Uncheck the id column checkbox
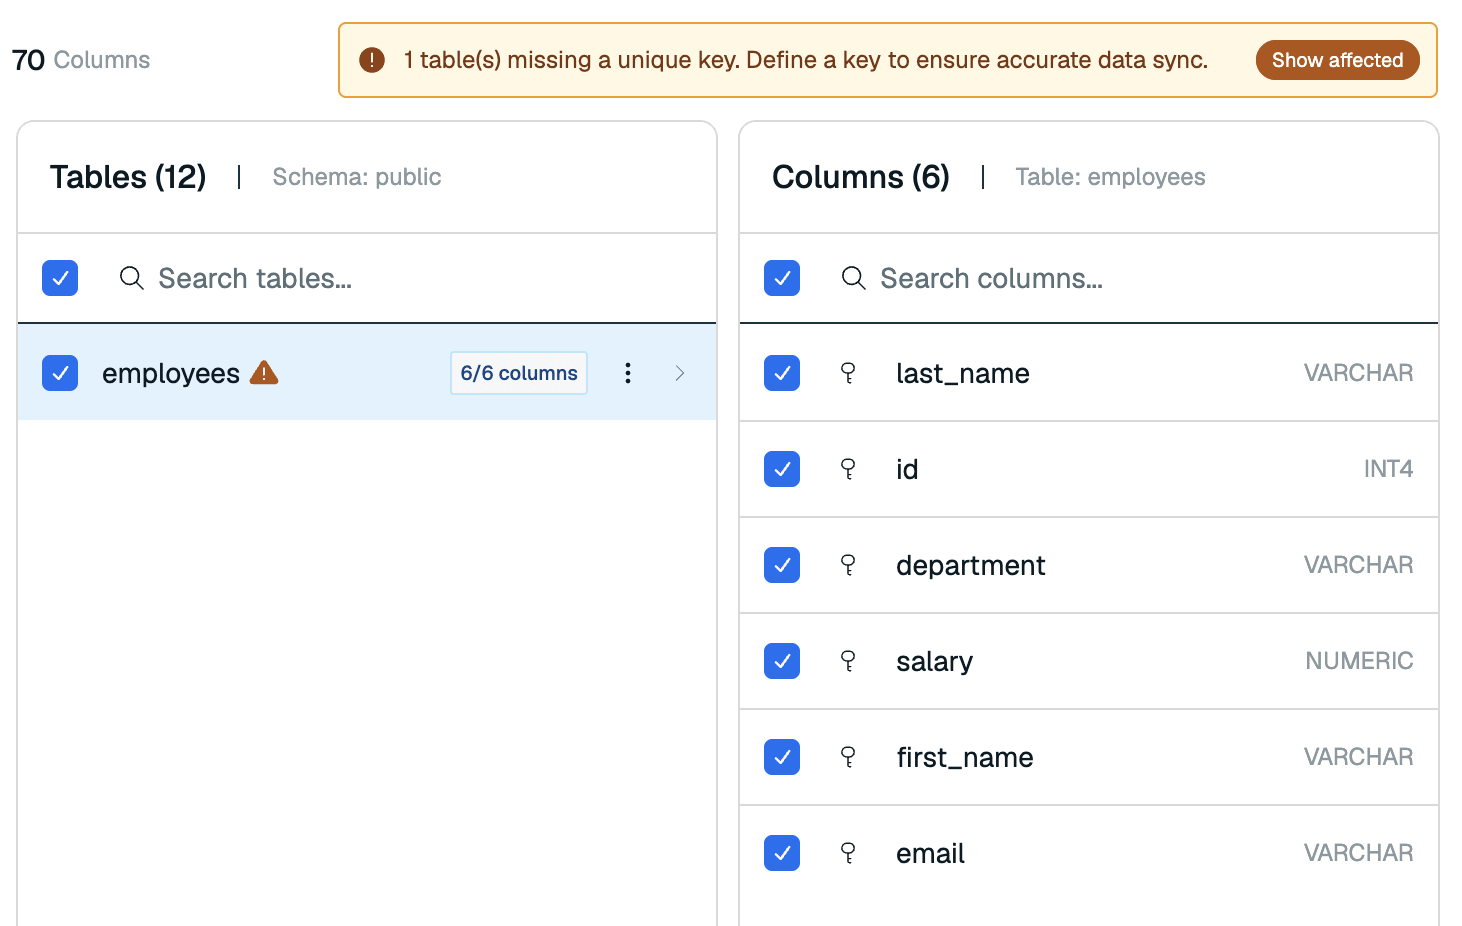The image size is (1462, 926). pos(782,469)
